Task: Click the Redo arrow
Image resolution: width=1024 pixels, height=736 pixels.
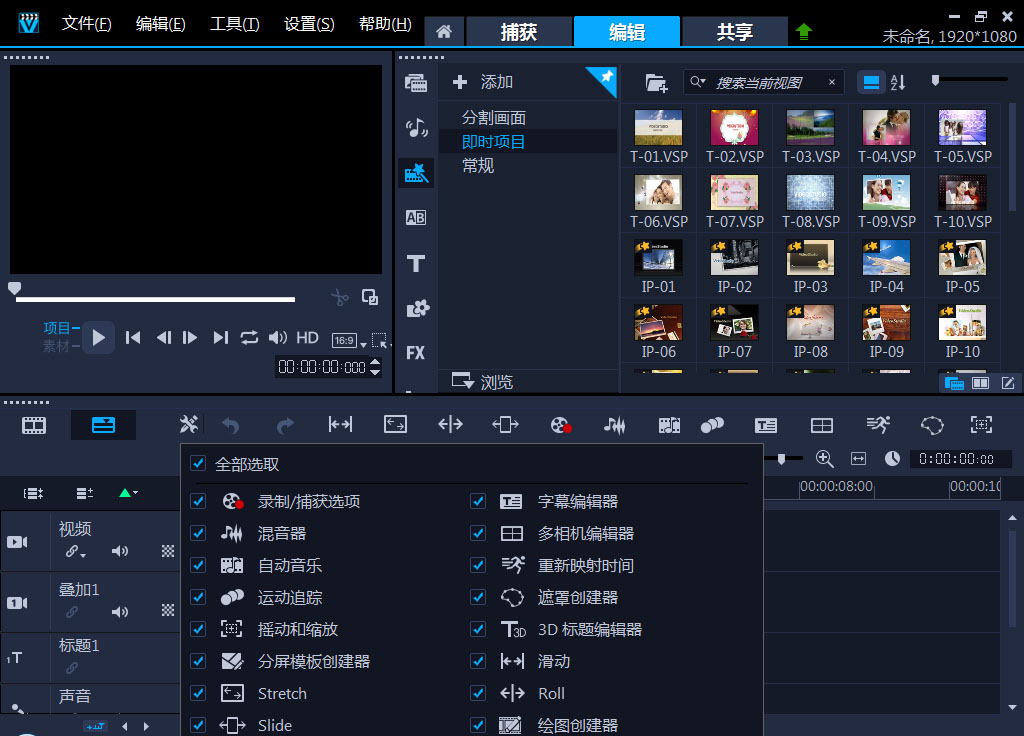Action: tap(285, 426)
